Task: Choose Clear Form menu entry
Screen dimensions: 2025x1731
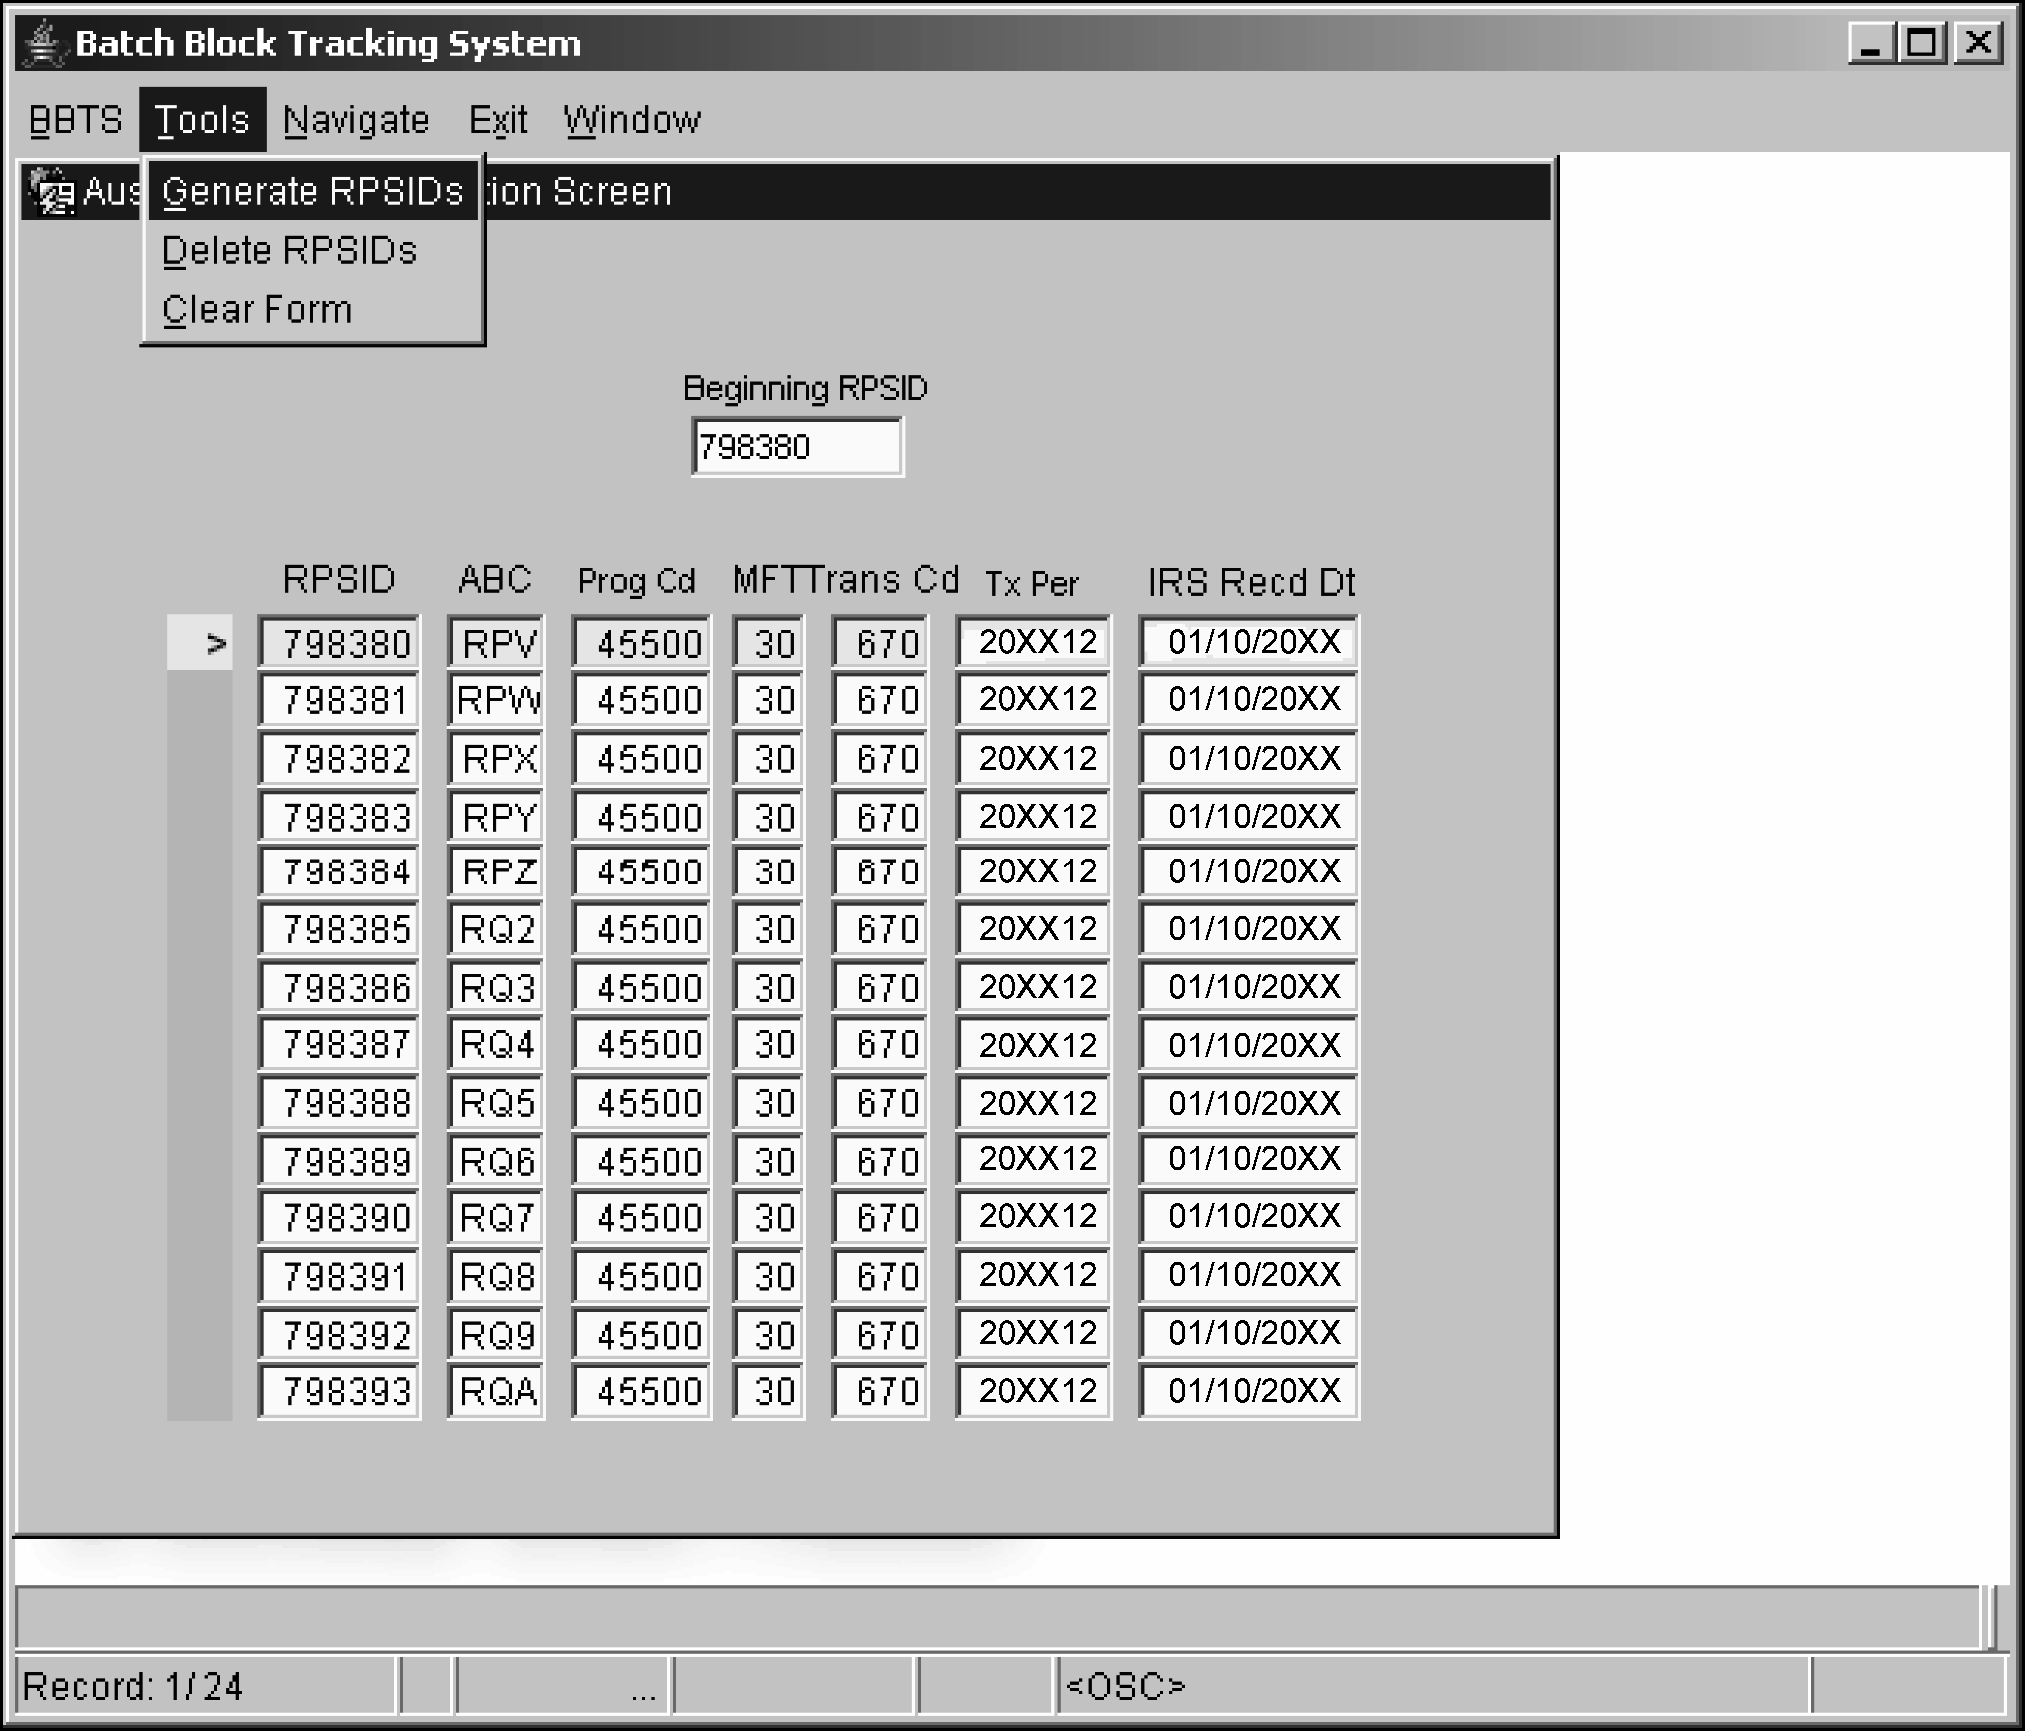Action: coord(257,310)
